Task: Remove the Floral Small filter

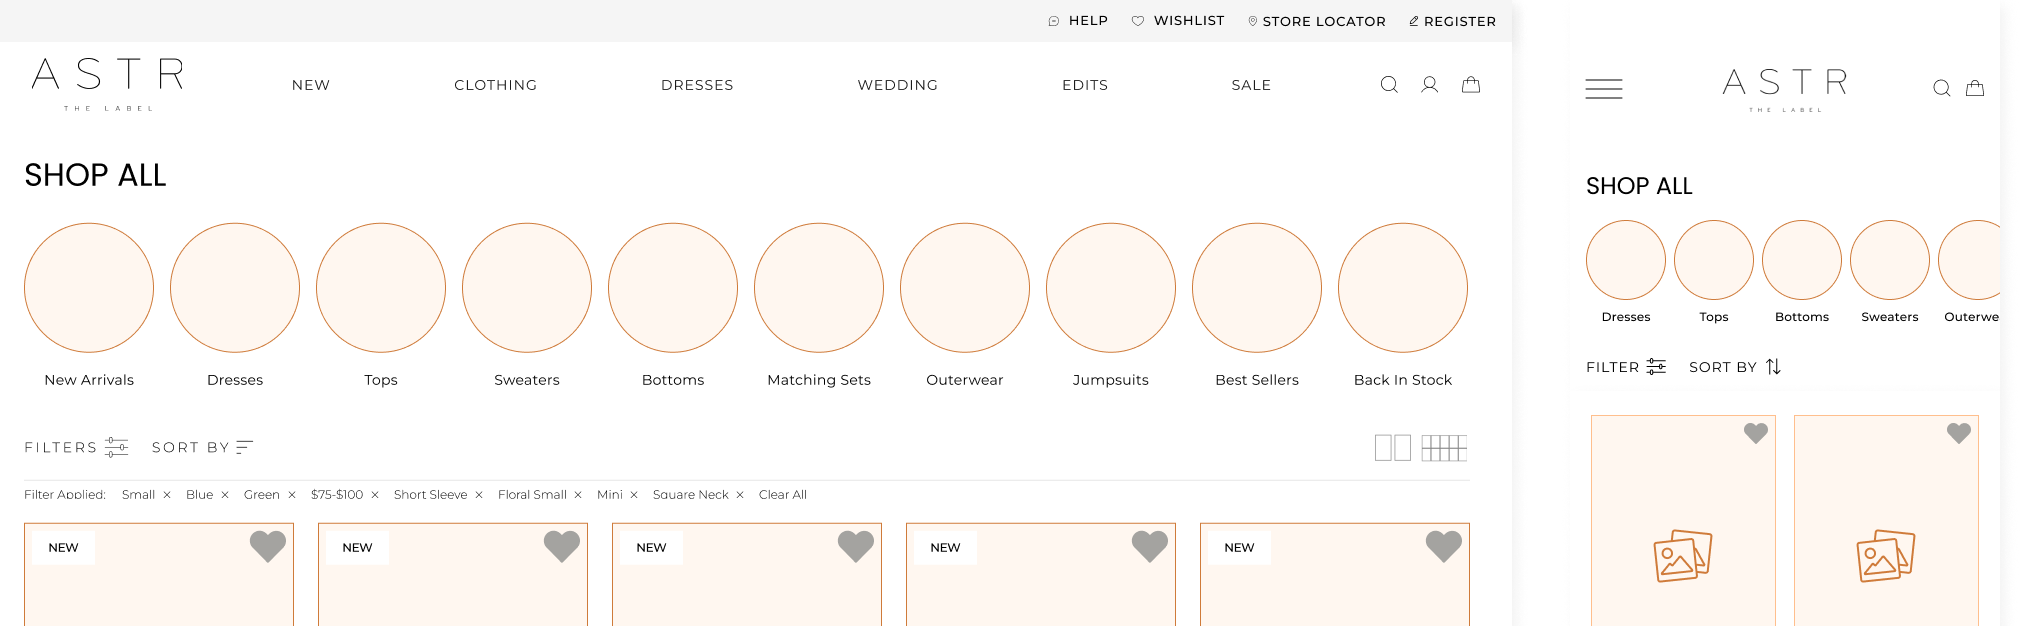Action: pos(578,495)
